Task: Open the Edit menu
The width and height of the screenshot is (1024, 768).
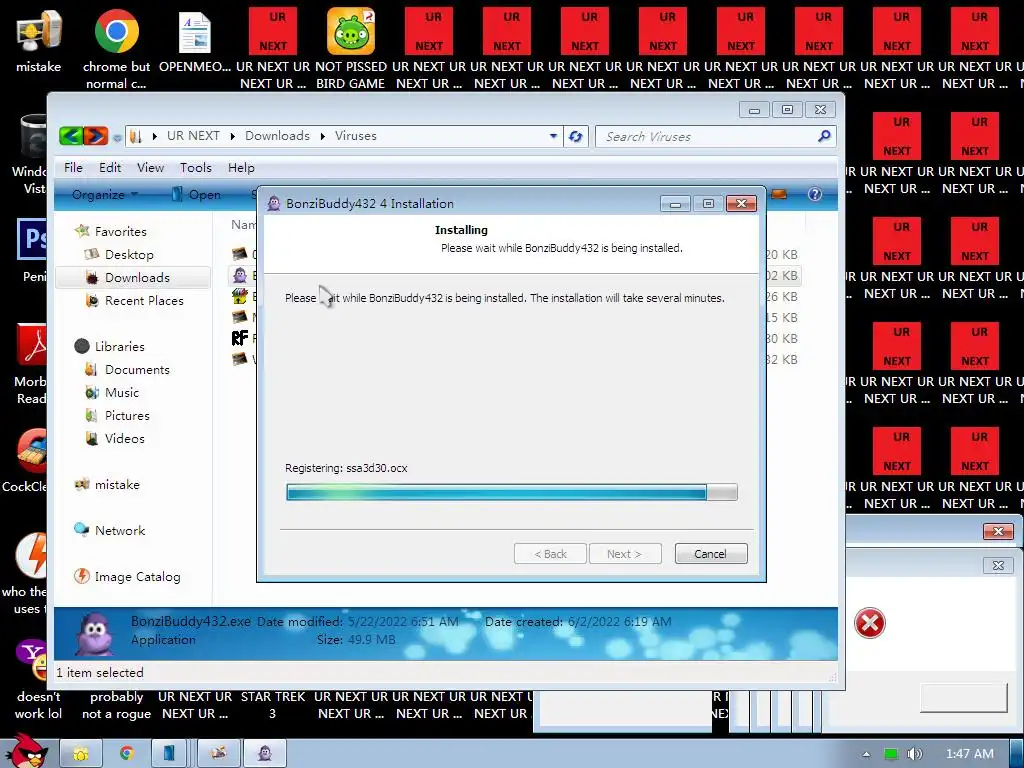Action: 110,168
